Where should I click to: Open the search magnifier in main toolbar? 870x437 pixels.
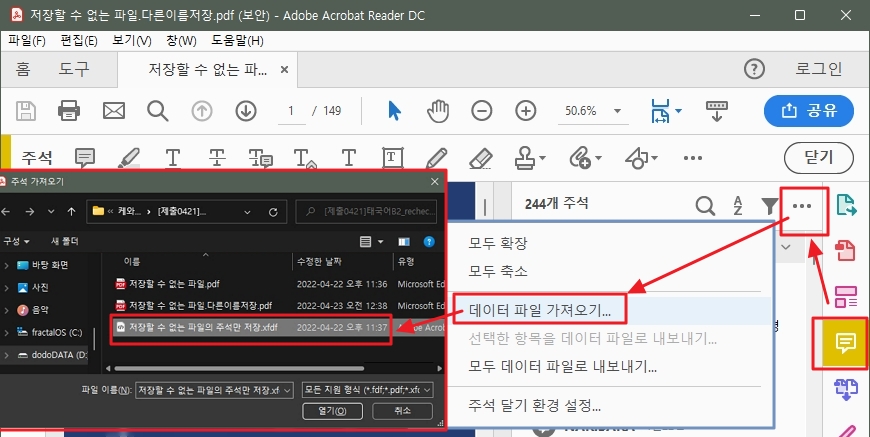click(x=158, y=111)
